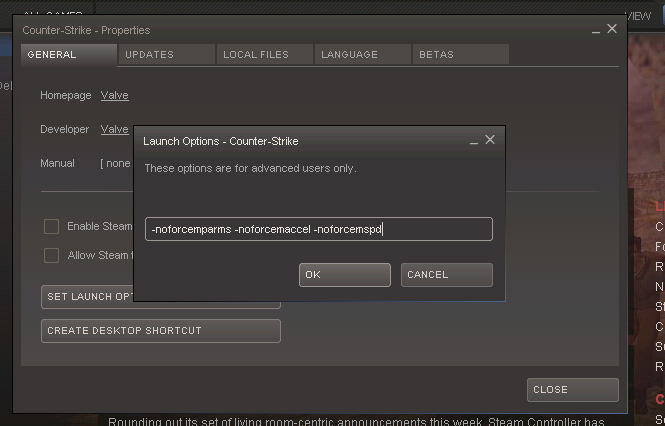The image size is (665, 426).
Task: Close the Counter-Strike Properties window with the Close button
Action: [x=573, y=390]
